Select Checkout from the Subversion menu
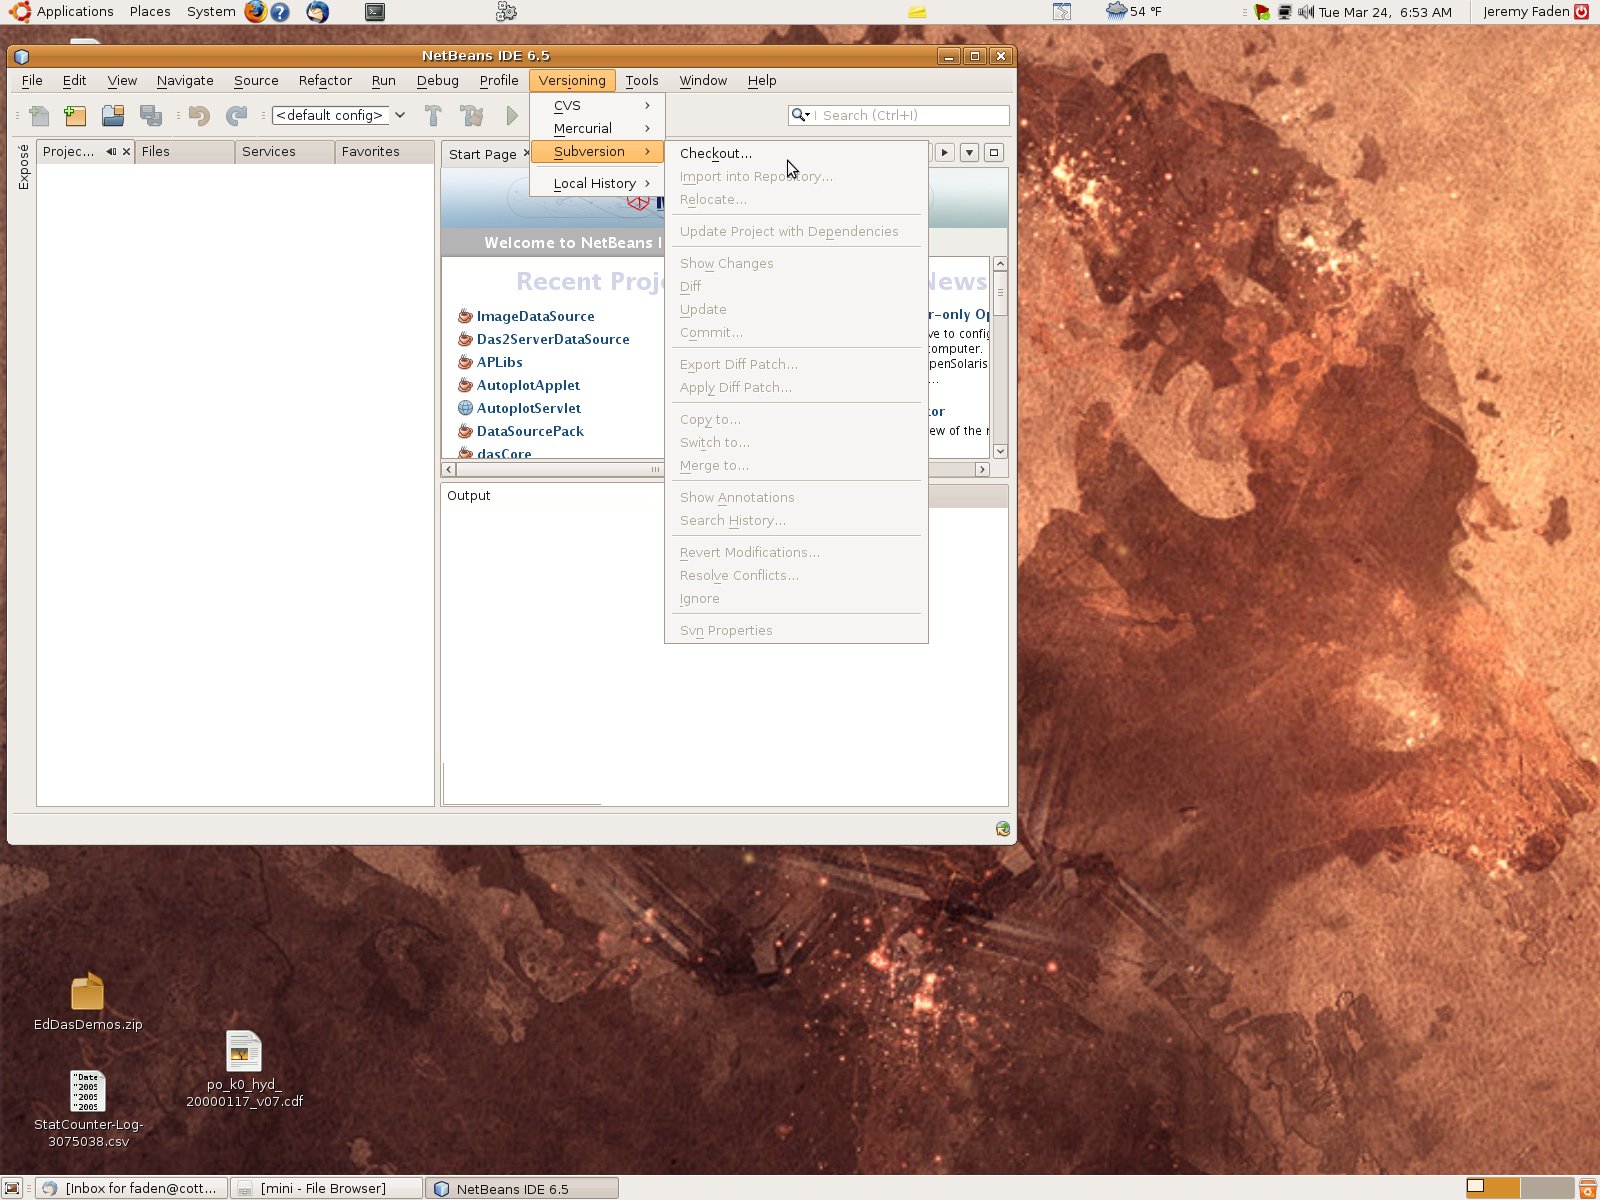Viewport: 1600px width, 1200px height. pyautogui.click(x=715, y=153)
